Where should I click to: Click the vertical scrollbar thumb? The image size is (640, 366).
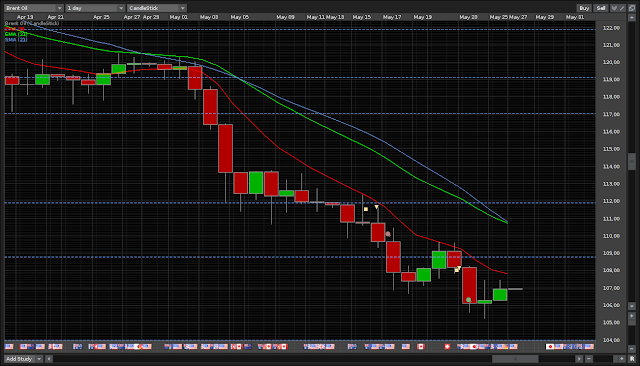631,162
